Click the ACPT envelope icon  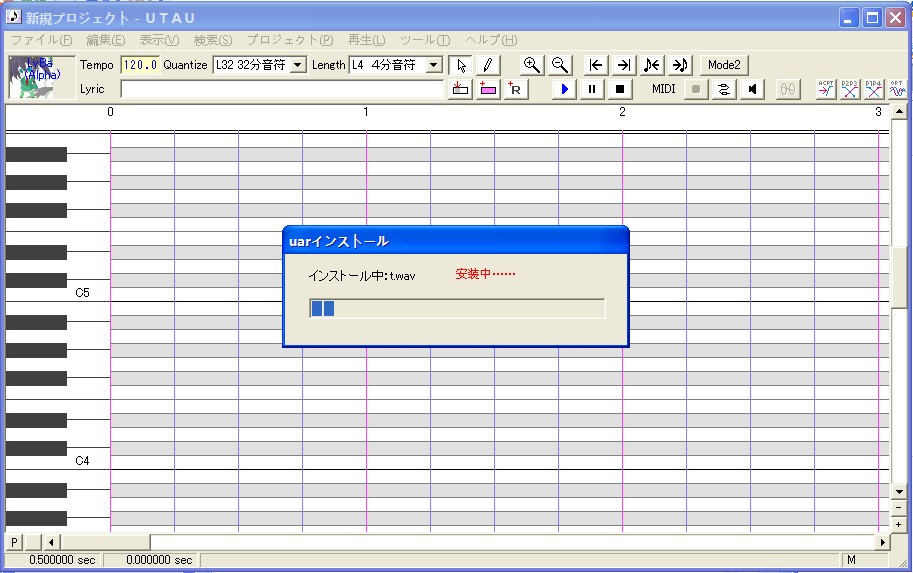pos(826,89)
